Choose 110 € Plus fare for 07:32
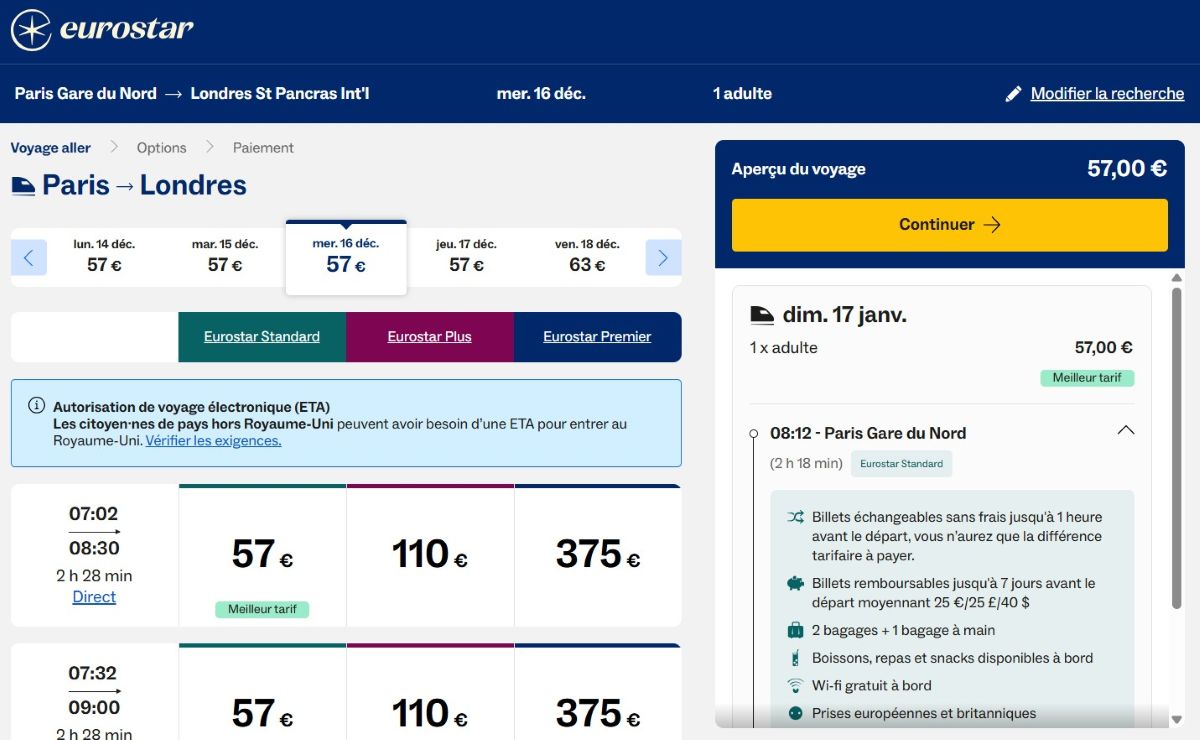 click(430, 692)
